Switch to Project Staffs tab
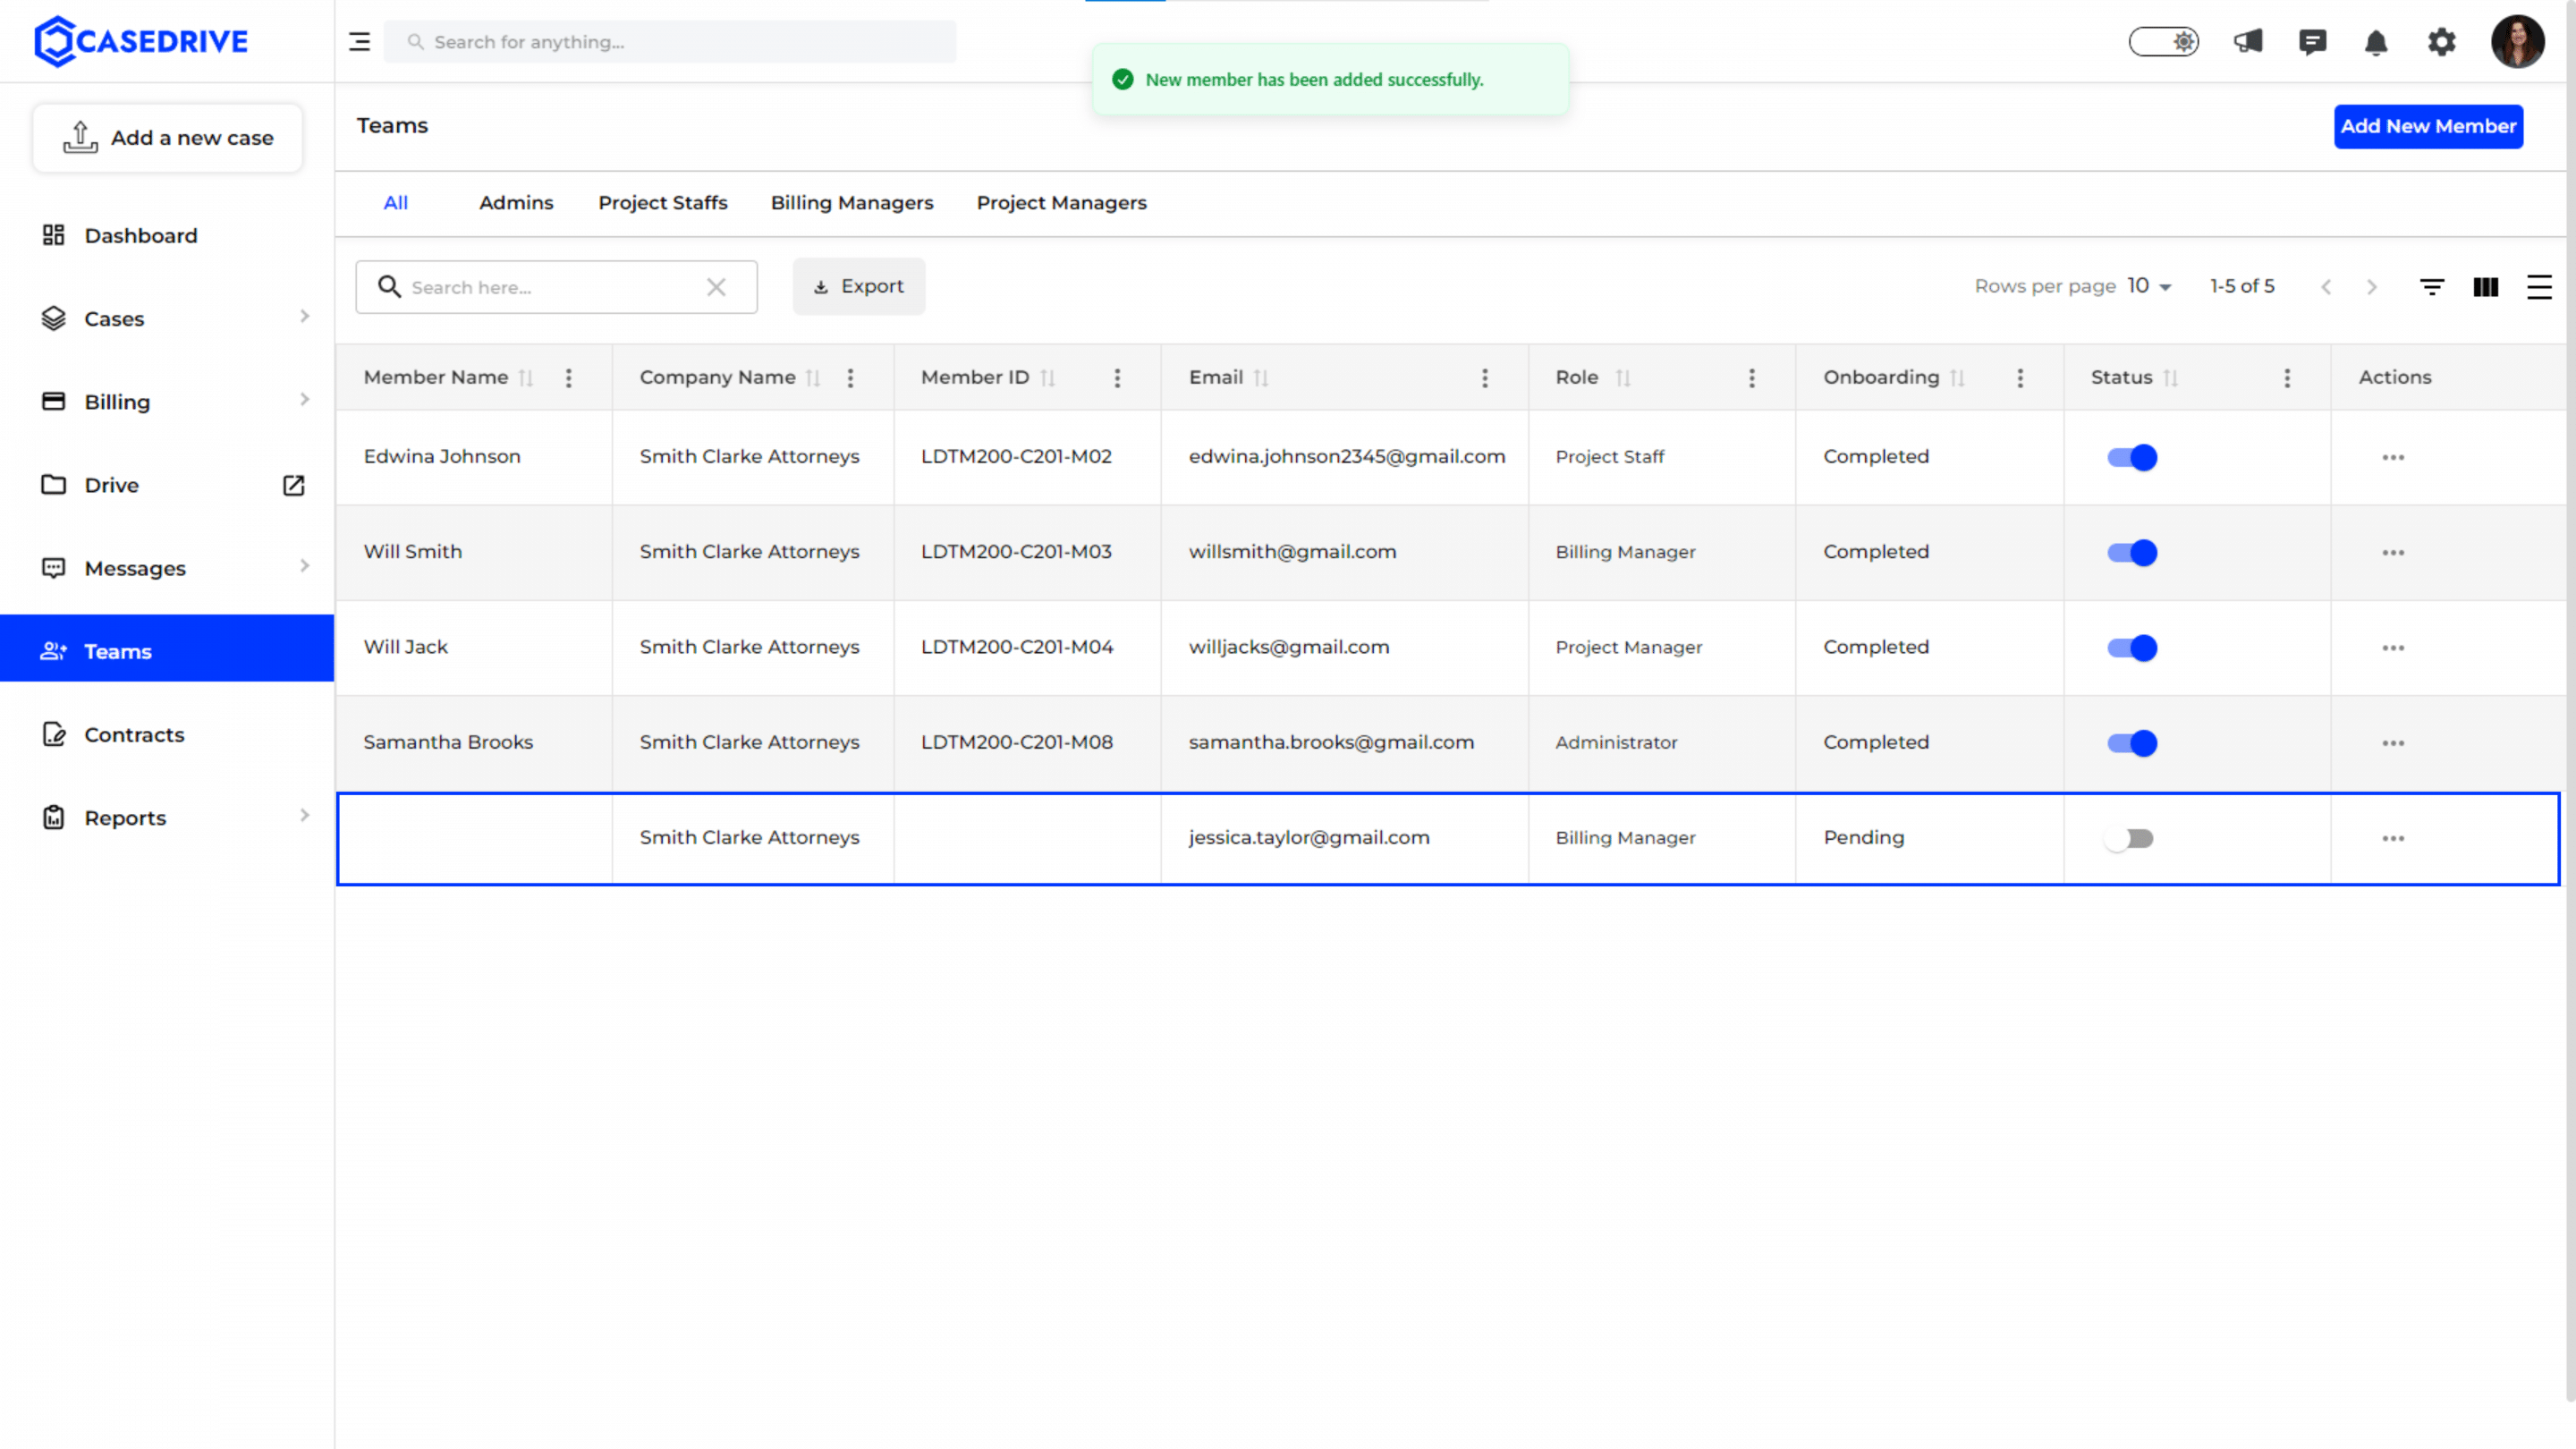2576x1449 pixels. [663, 203]
